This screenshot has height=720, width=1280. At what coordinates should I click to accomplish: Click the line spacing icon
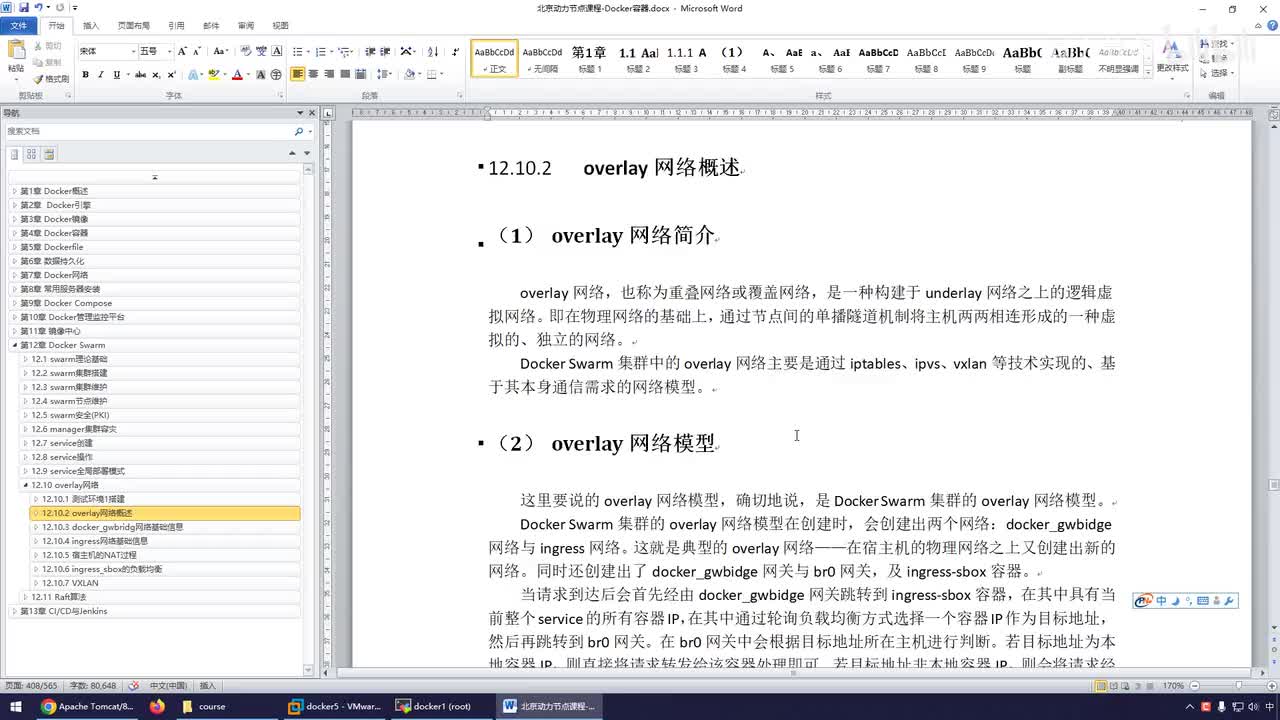coord(383,74)
